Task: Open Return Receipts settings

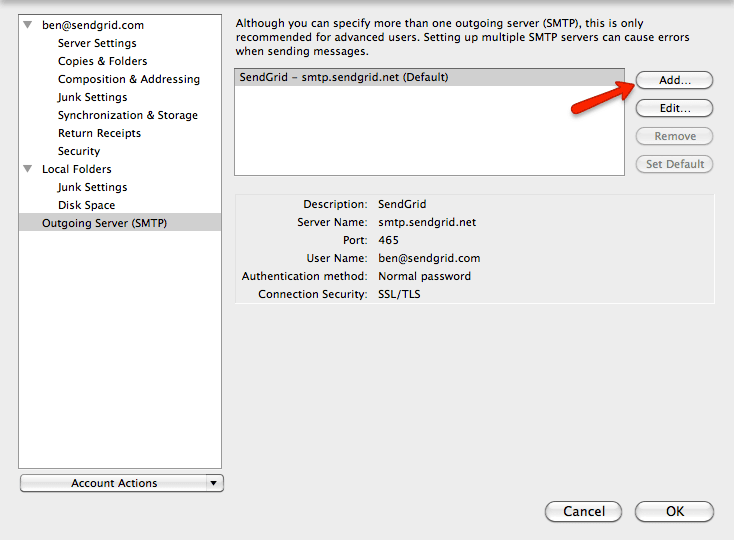Action: pos(99,133)
